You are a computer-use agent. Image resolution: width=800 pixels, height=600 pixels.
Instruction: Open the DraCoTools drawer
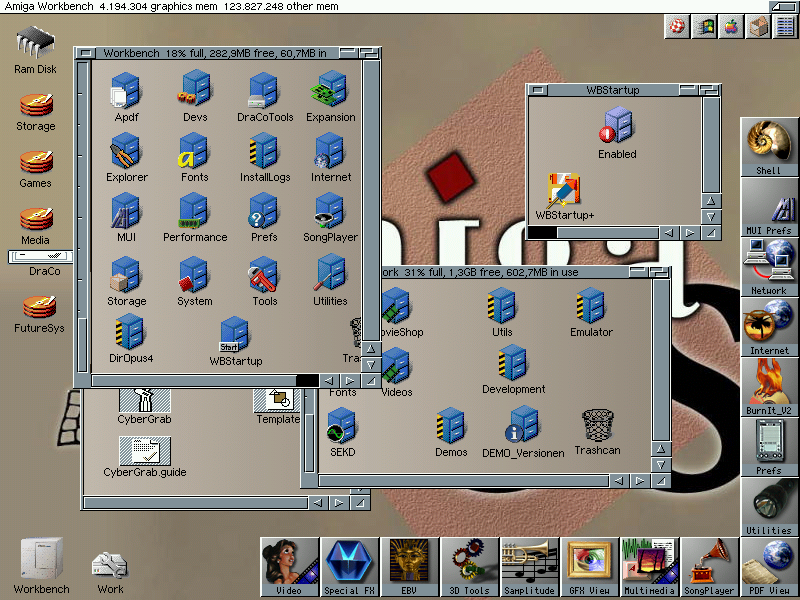(265, 91)
